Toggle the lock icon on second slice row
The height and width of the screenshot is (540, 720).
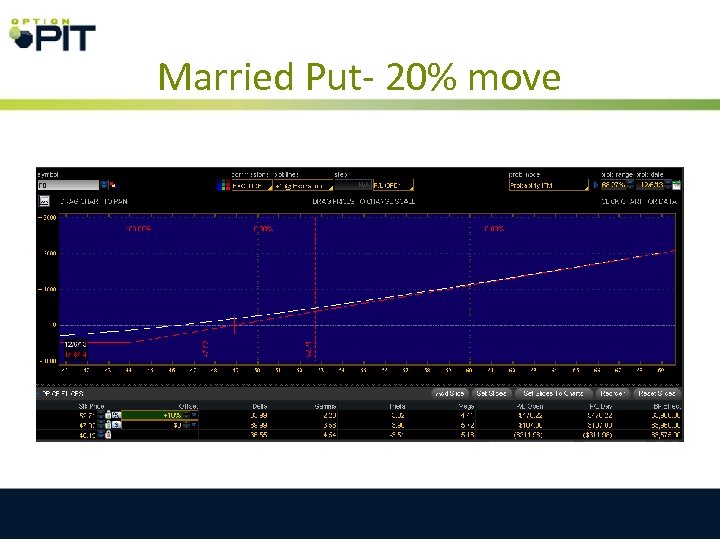point(108,425)
